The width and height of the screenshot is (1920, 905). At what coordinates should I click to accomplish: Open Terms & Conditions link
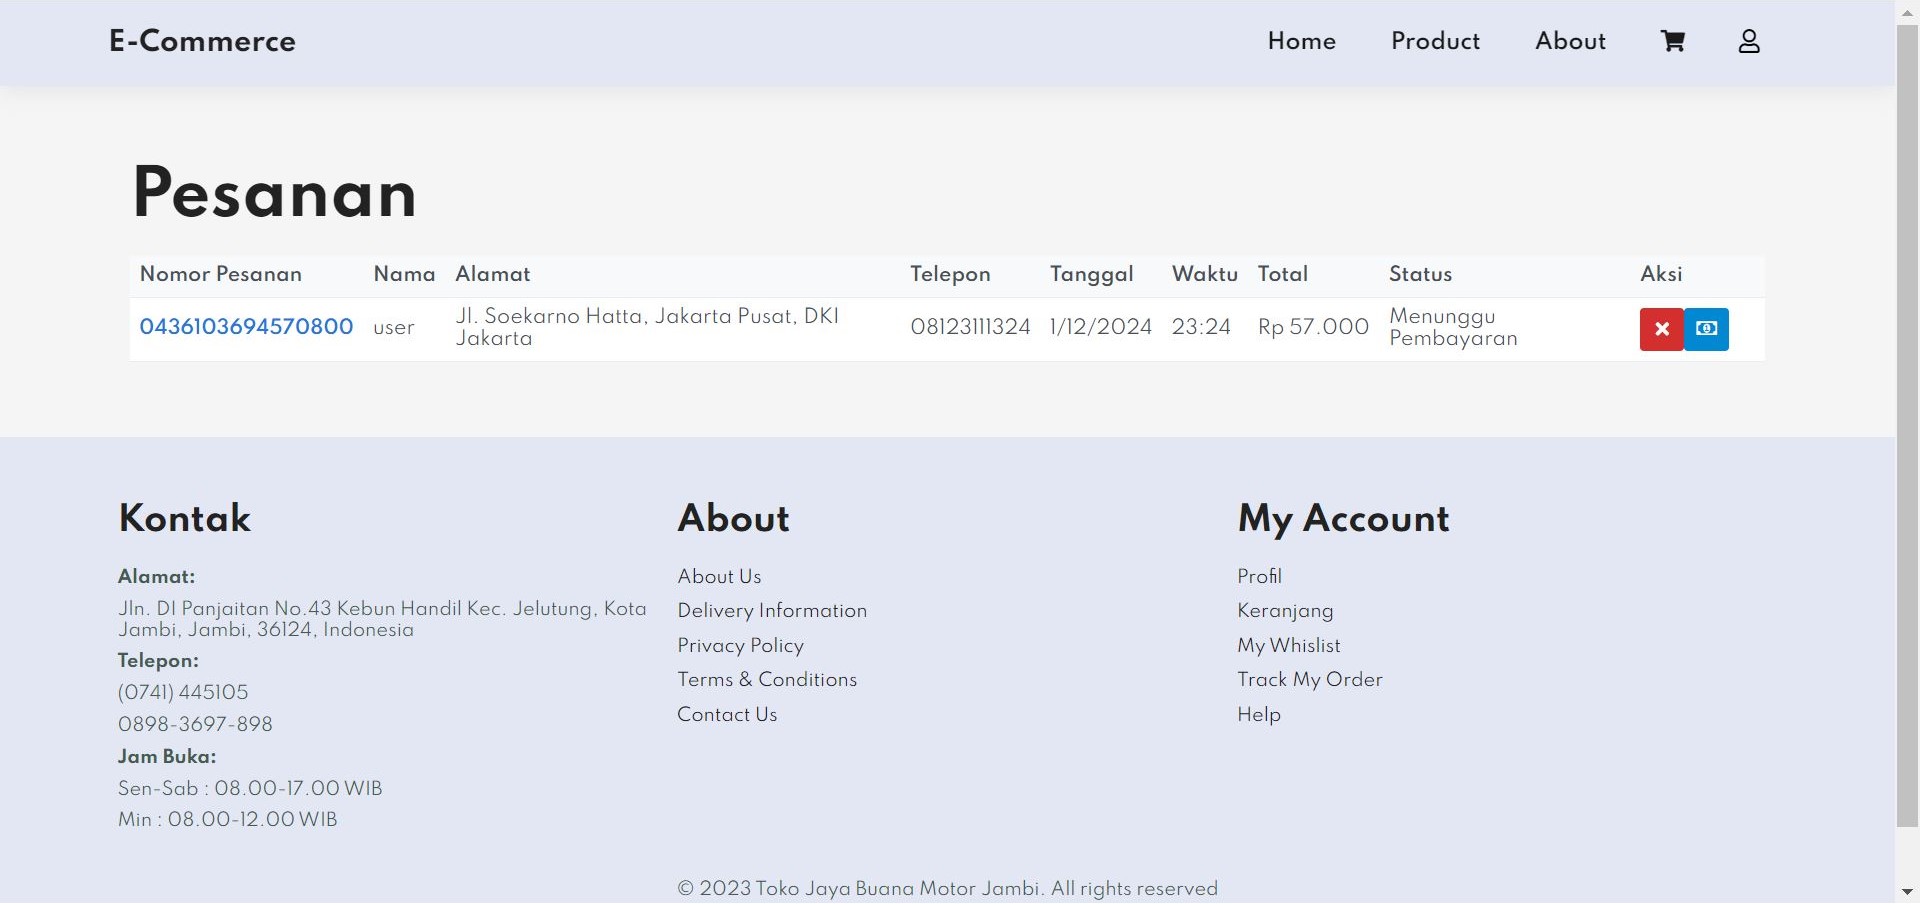pyautogui.click(x=767, y=680)
